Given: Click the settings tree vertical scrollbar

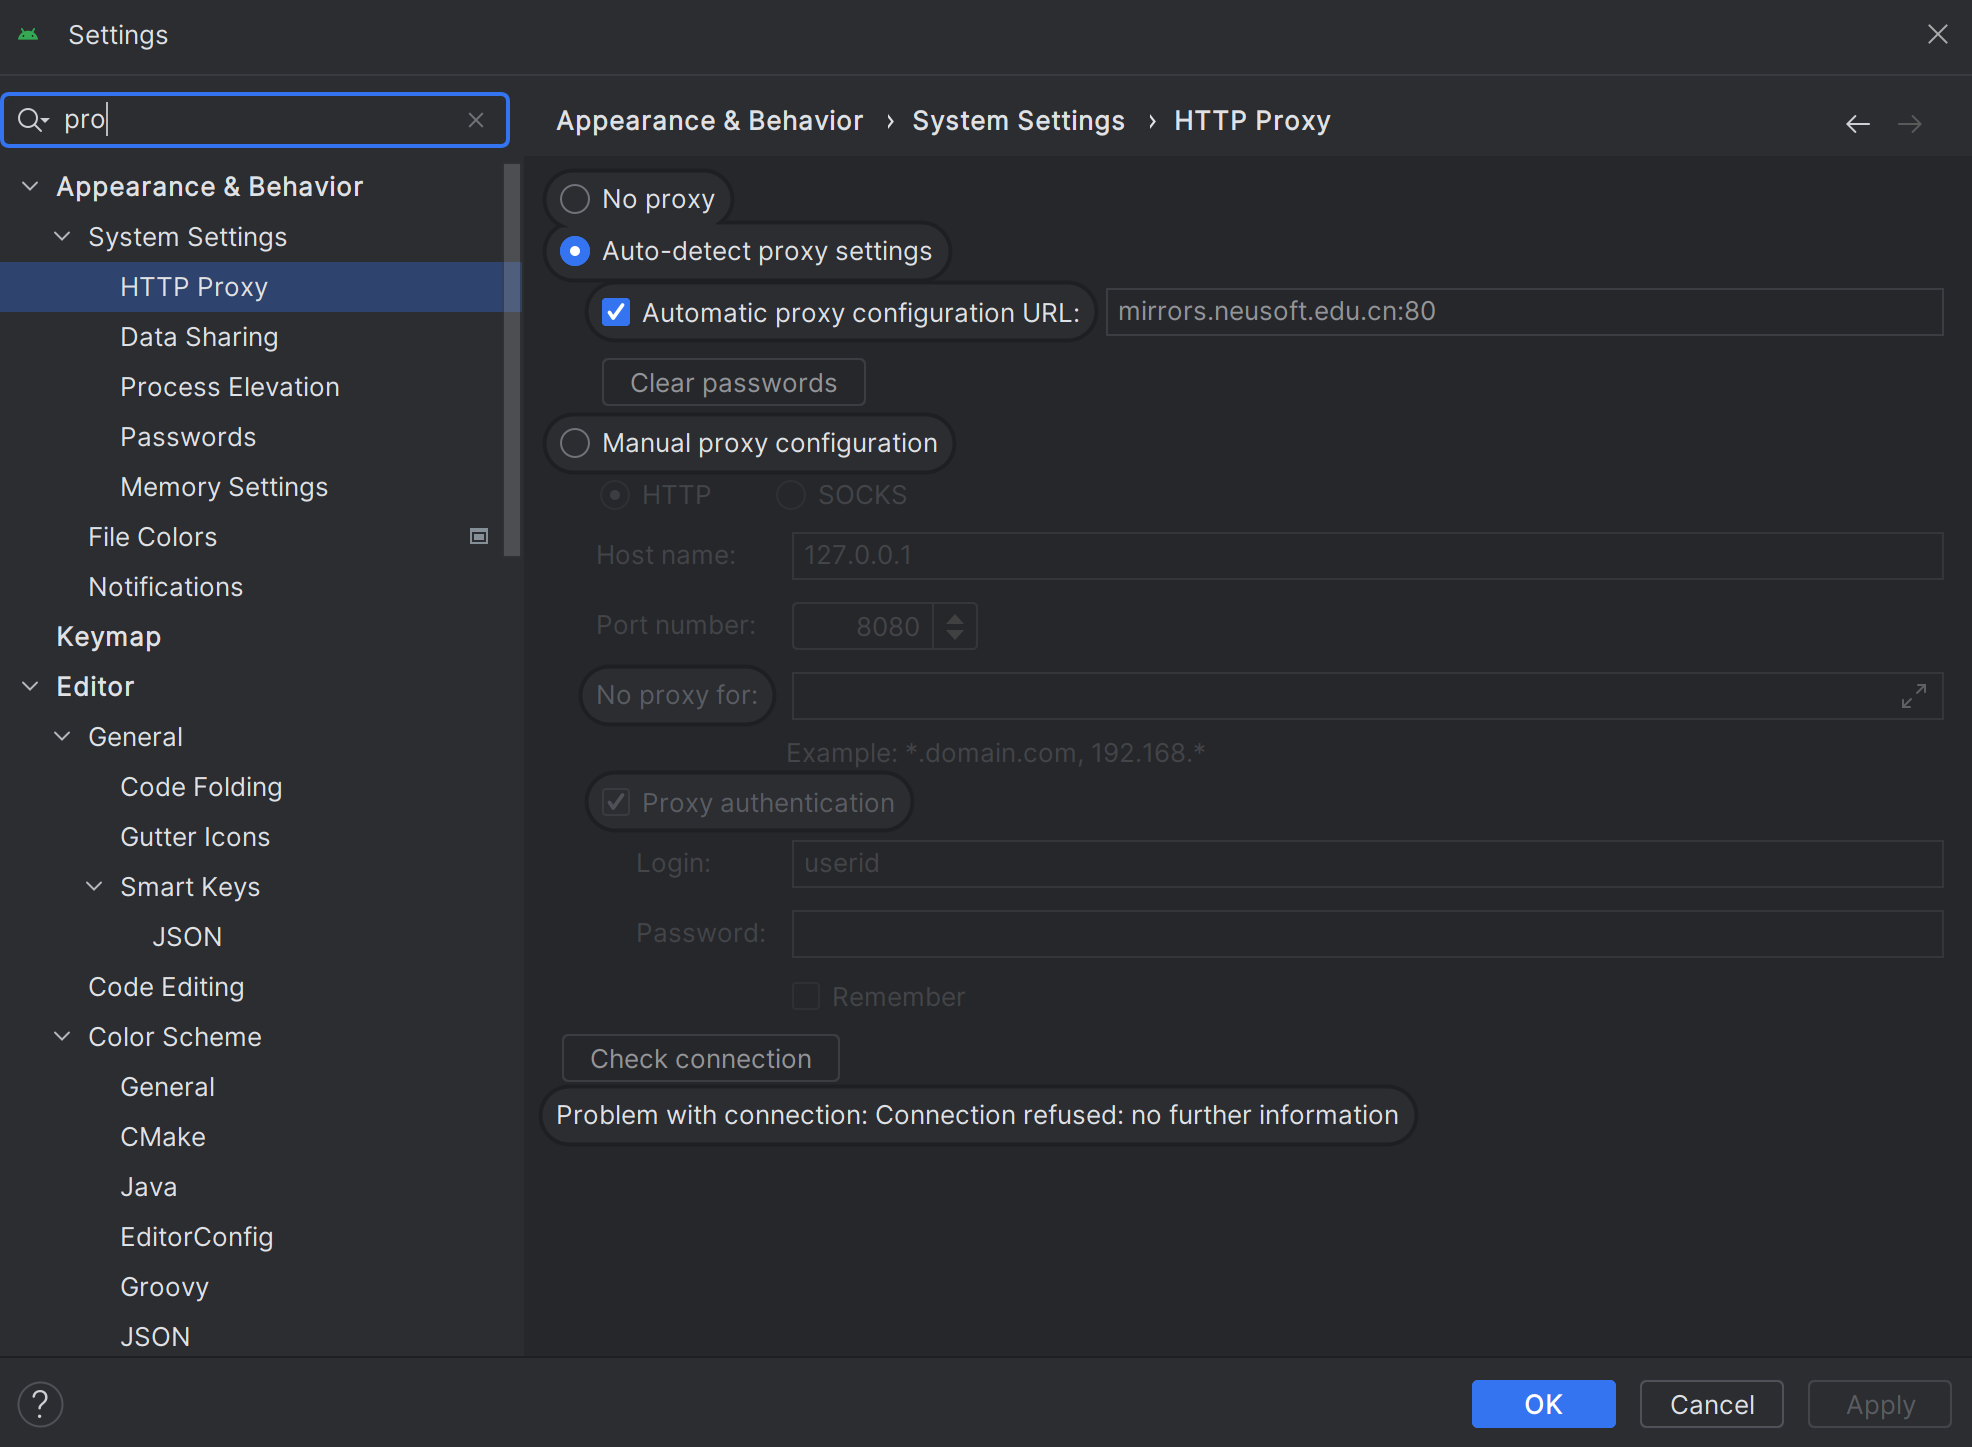Looking at the screenshot, I should click(x=512, y=360).
